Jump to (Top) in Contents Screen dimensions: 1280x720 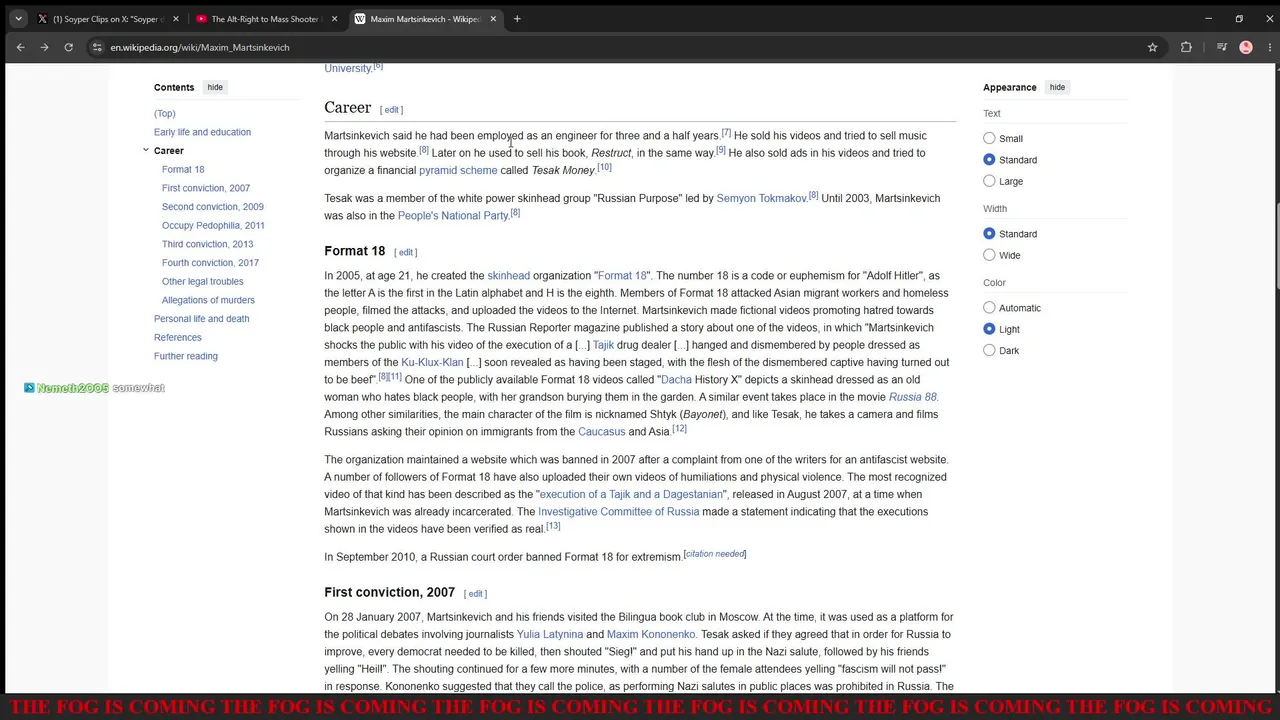(x=164, y=113)
